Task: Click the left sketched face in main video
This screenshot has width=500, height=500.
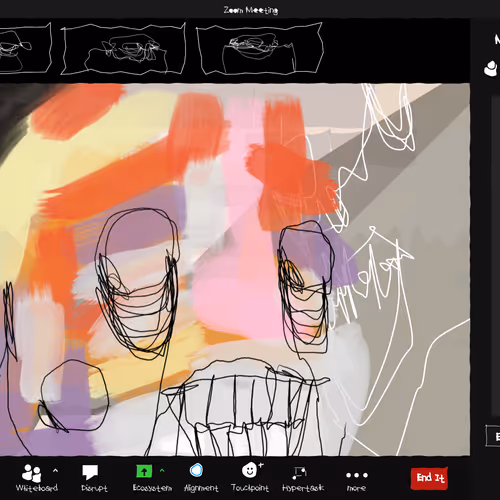Action: (x=137, y=283)
